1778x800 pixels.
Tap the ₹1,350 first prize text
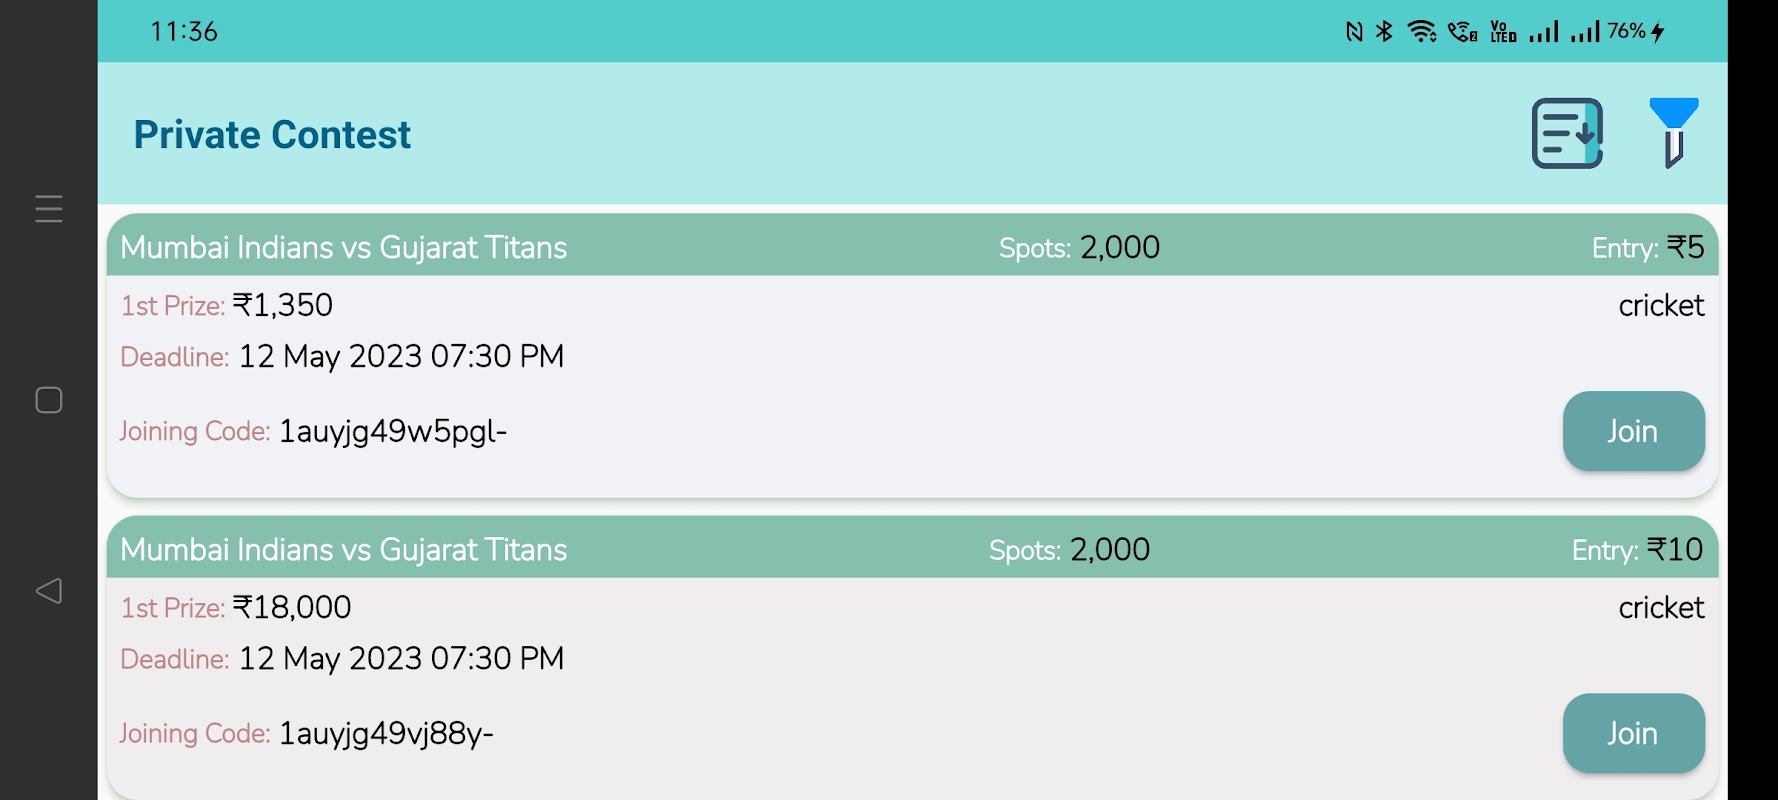tap(282, 305)
